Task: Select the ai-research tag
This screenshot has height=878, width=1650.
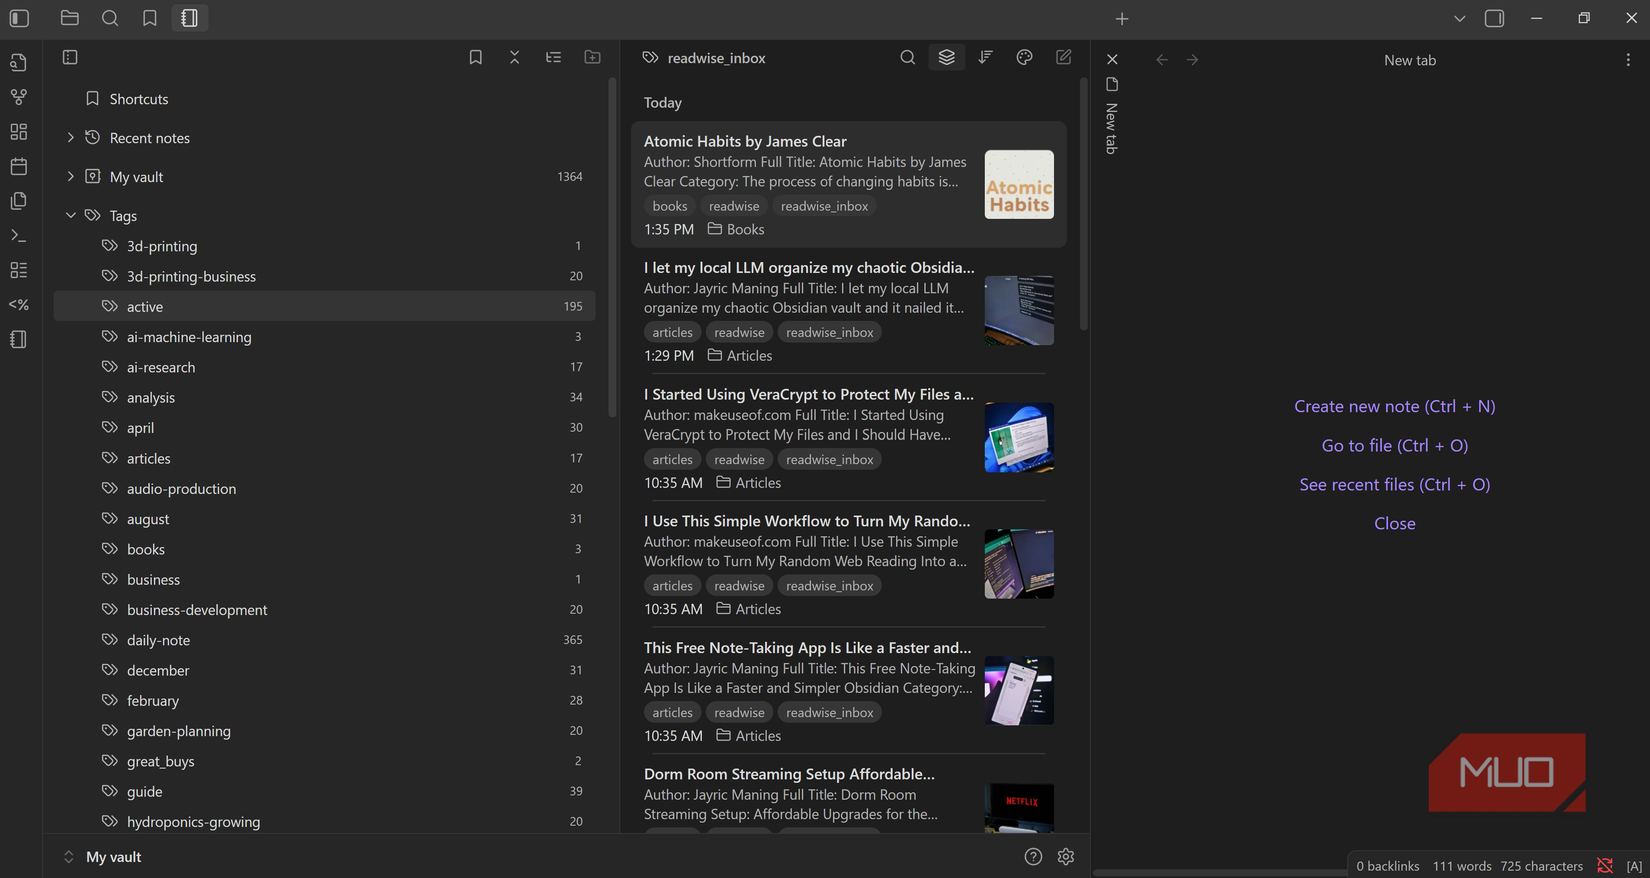Action: pyautogui.click(x=325, y=367)
